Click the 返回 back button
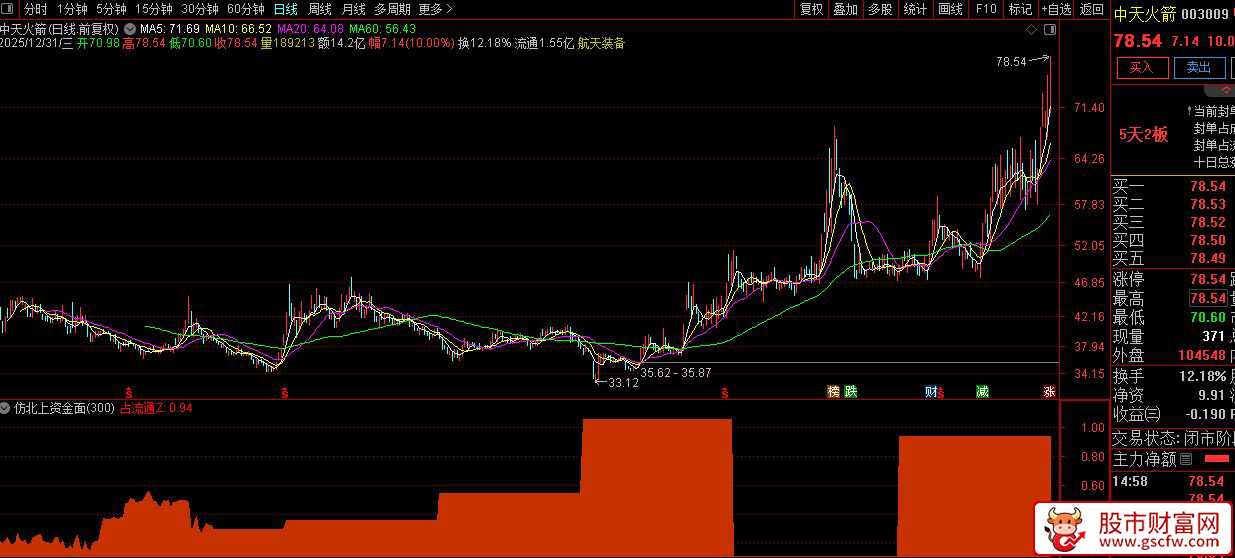 click(1091, 9)
